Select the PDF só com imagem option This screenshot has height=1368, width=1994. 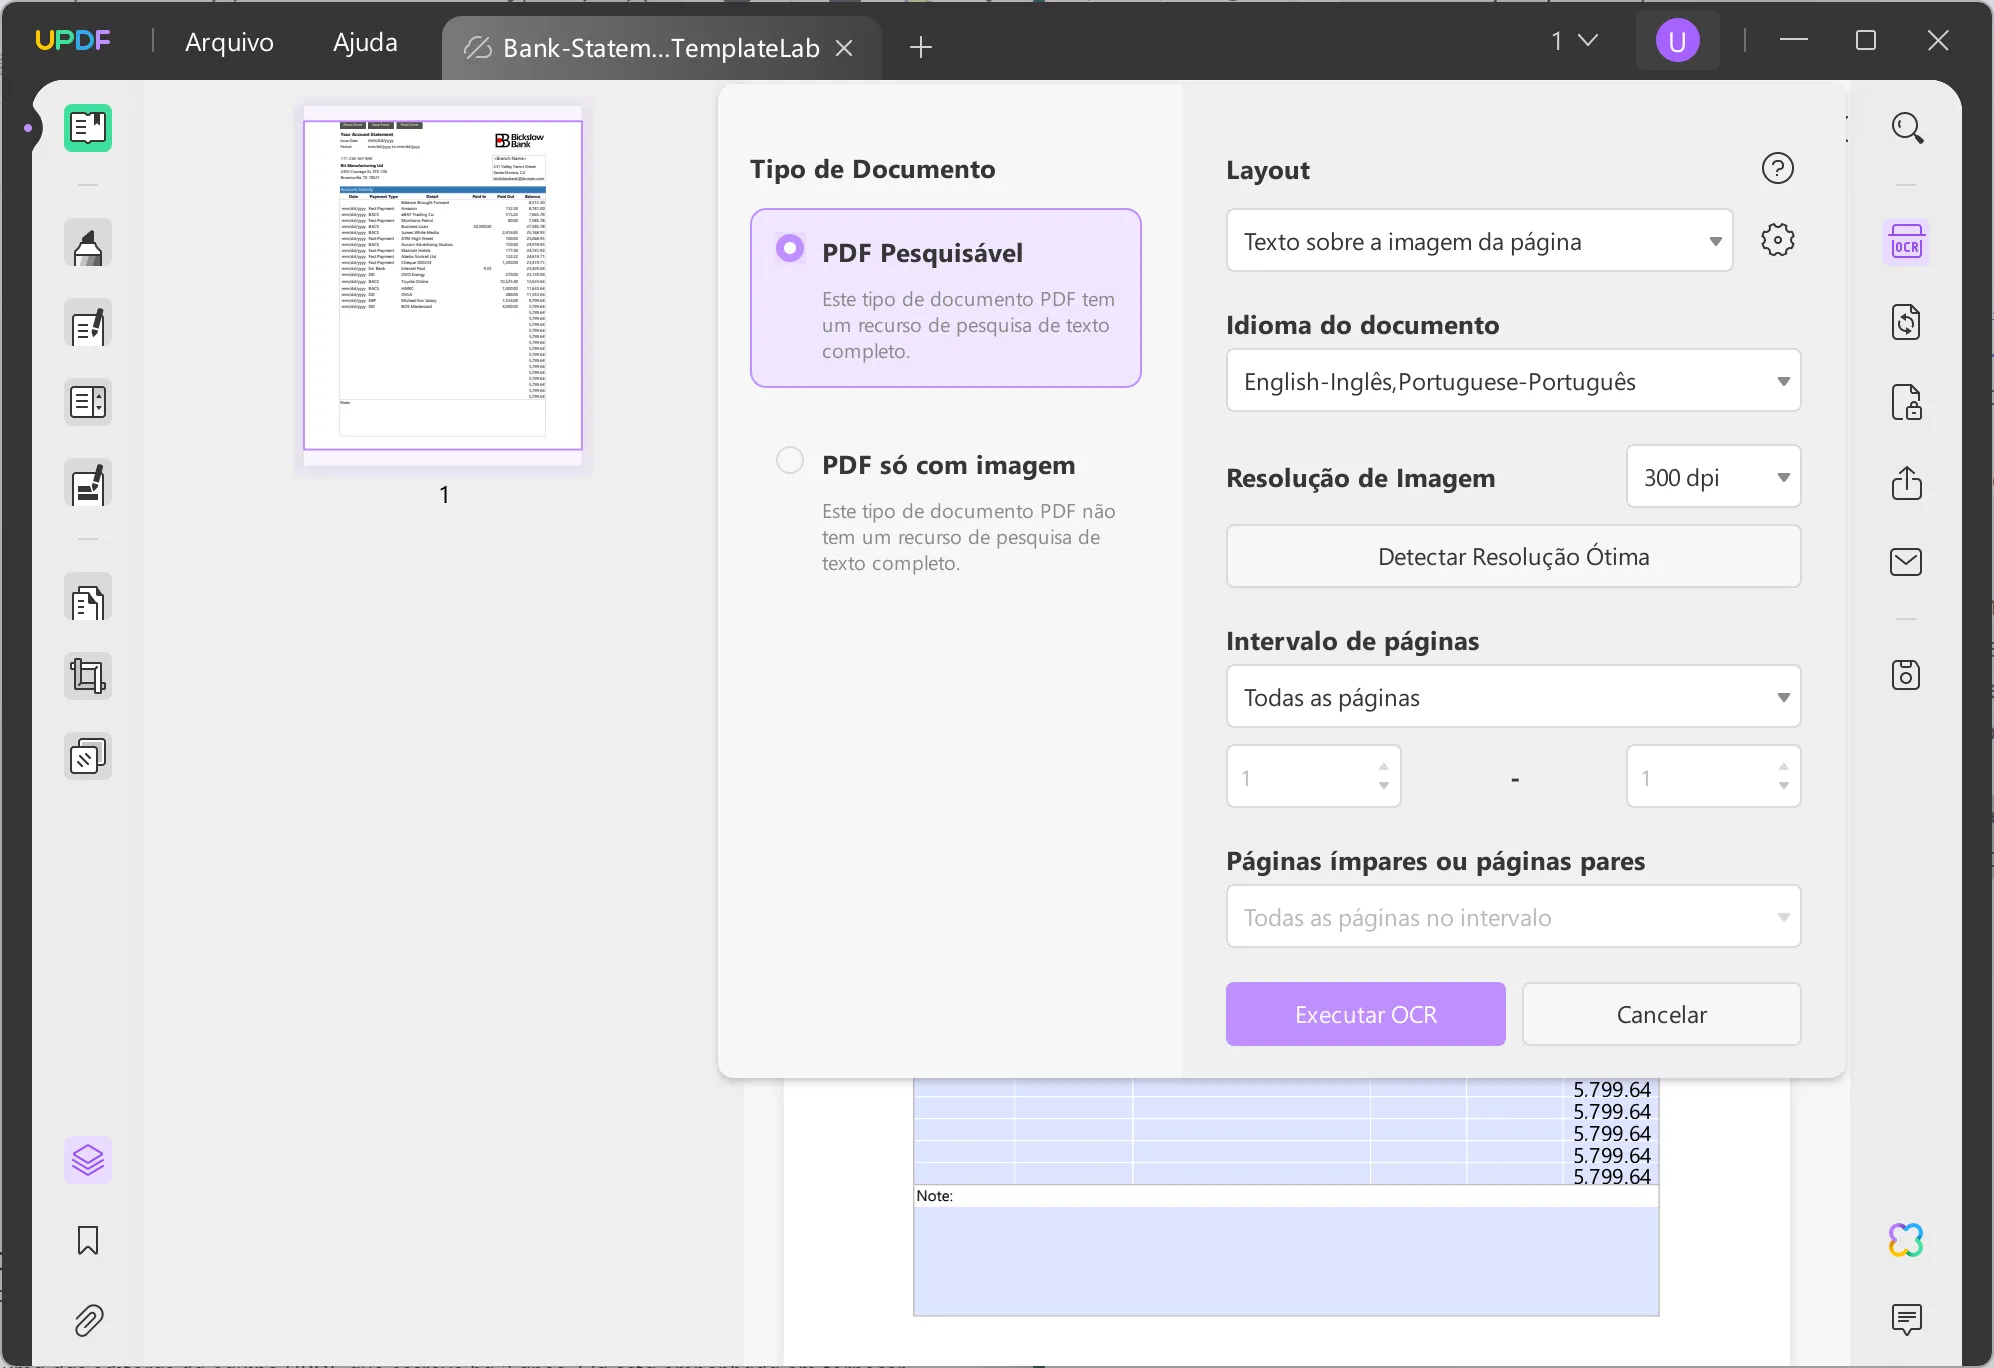point(945,512)
